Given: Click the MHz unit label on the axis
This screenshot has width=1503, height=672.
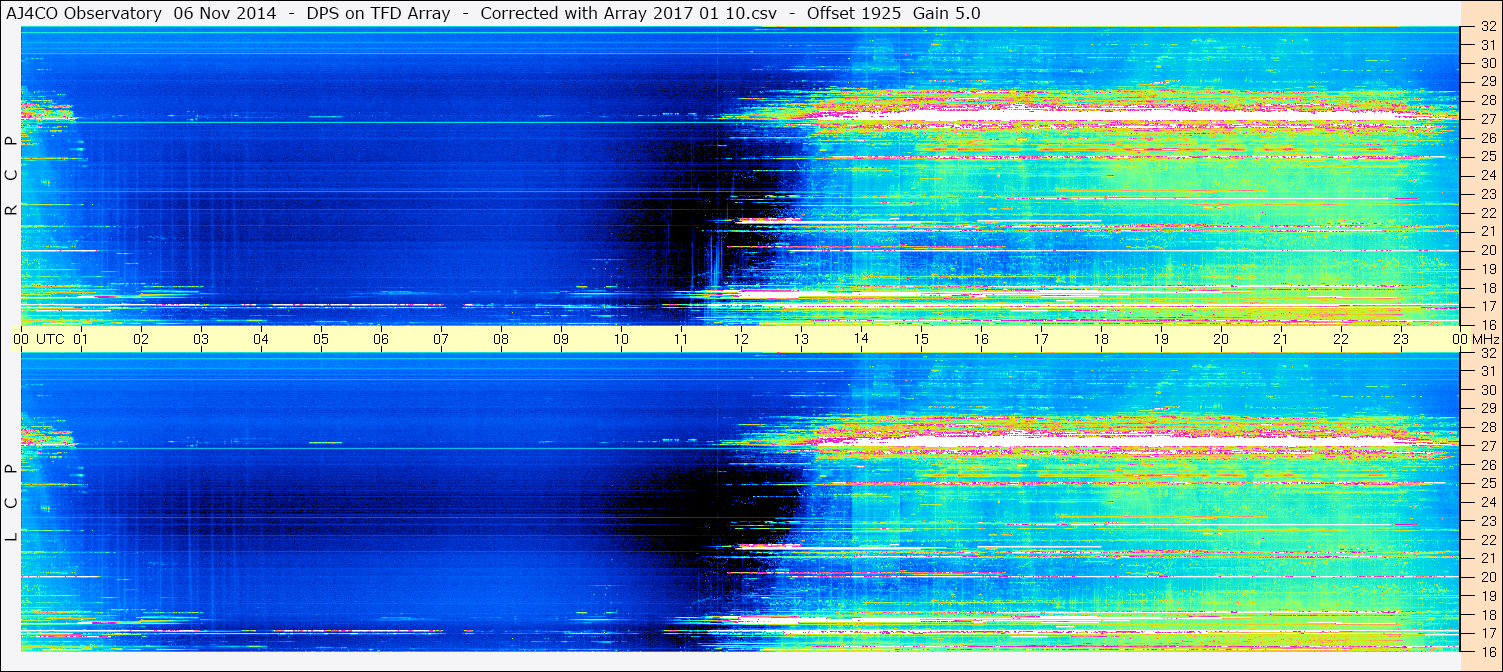Looking at the screenshot, I should click(1485, 339).
